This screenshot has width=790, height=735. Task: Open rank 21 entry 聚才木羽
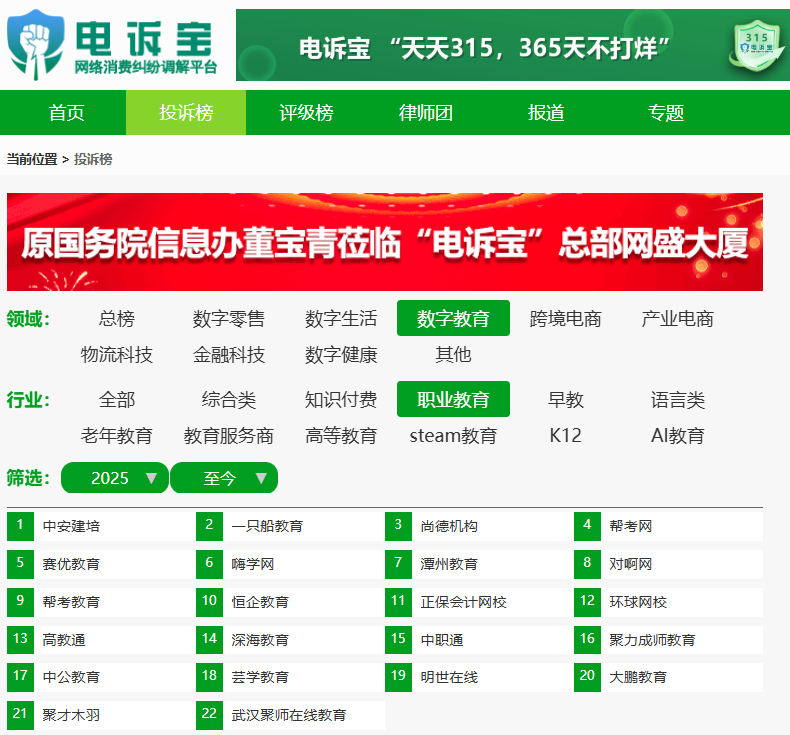point(71,715)
